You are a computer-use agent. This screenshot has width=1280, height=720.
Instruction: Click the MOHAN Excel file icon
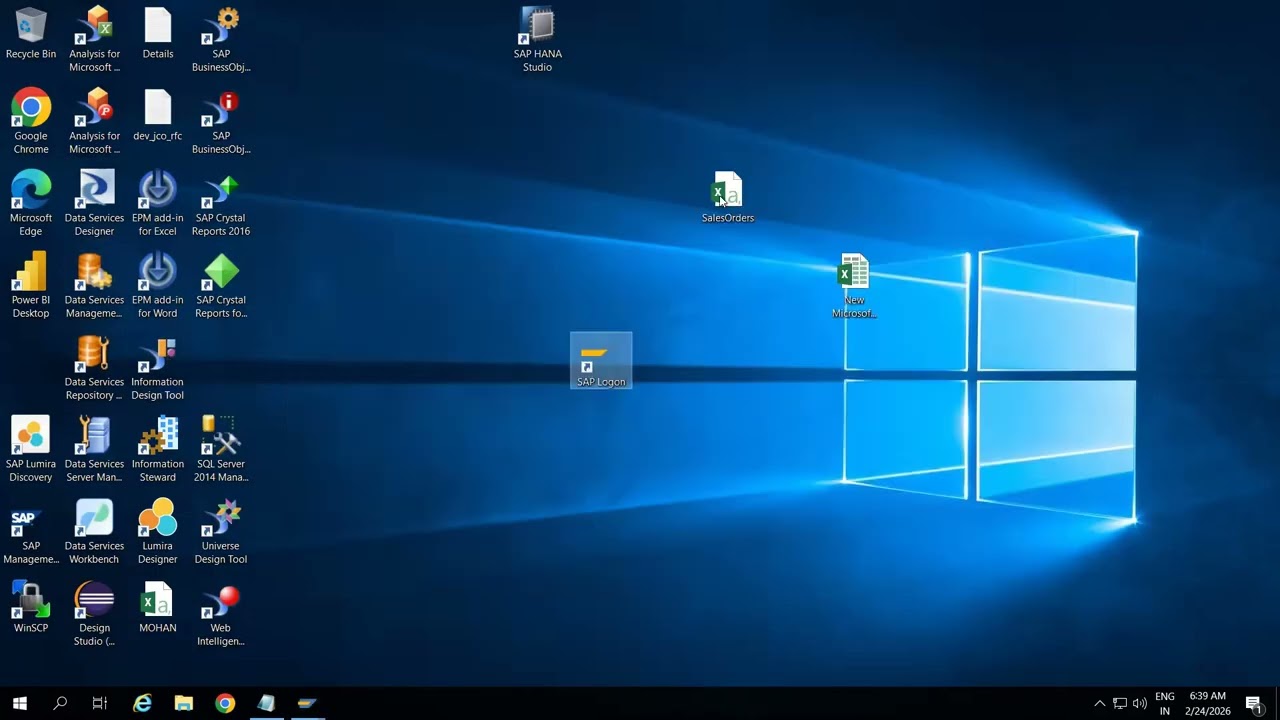point(158,608)
